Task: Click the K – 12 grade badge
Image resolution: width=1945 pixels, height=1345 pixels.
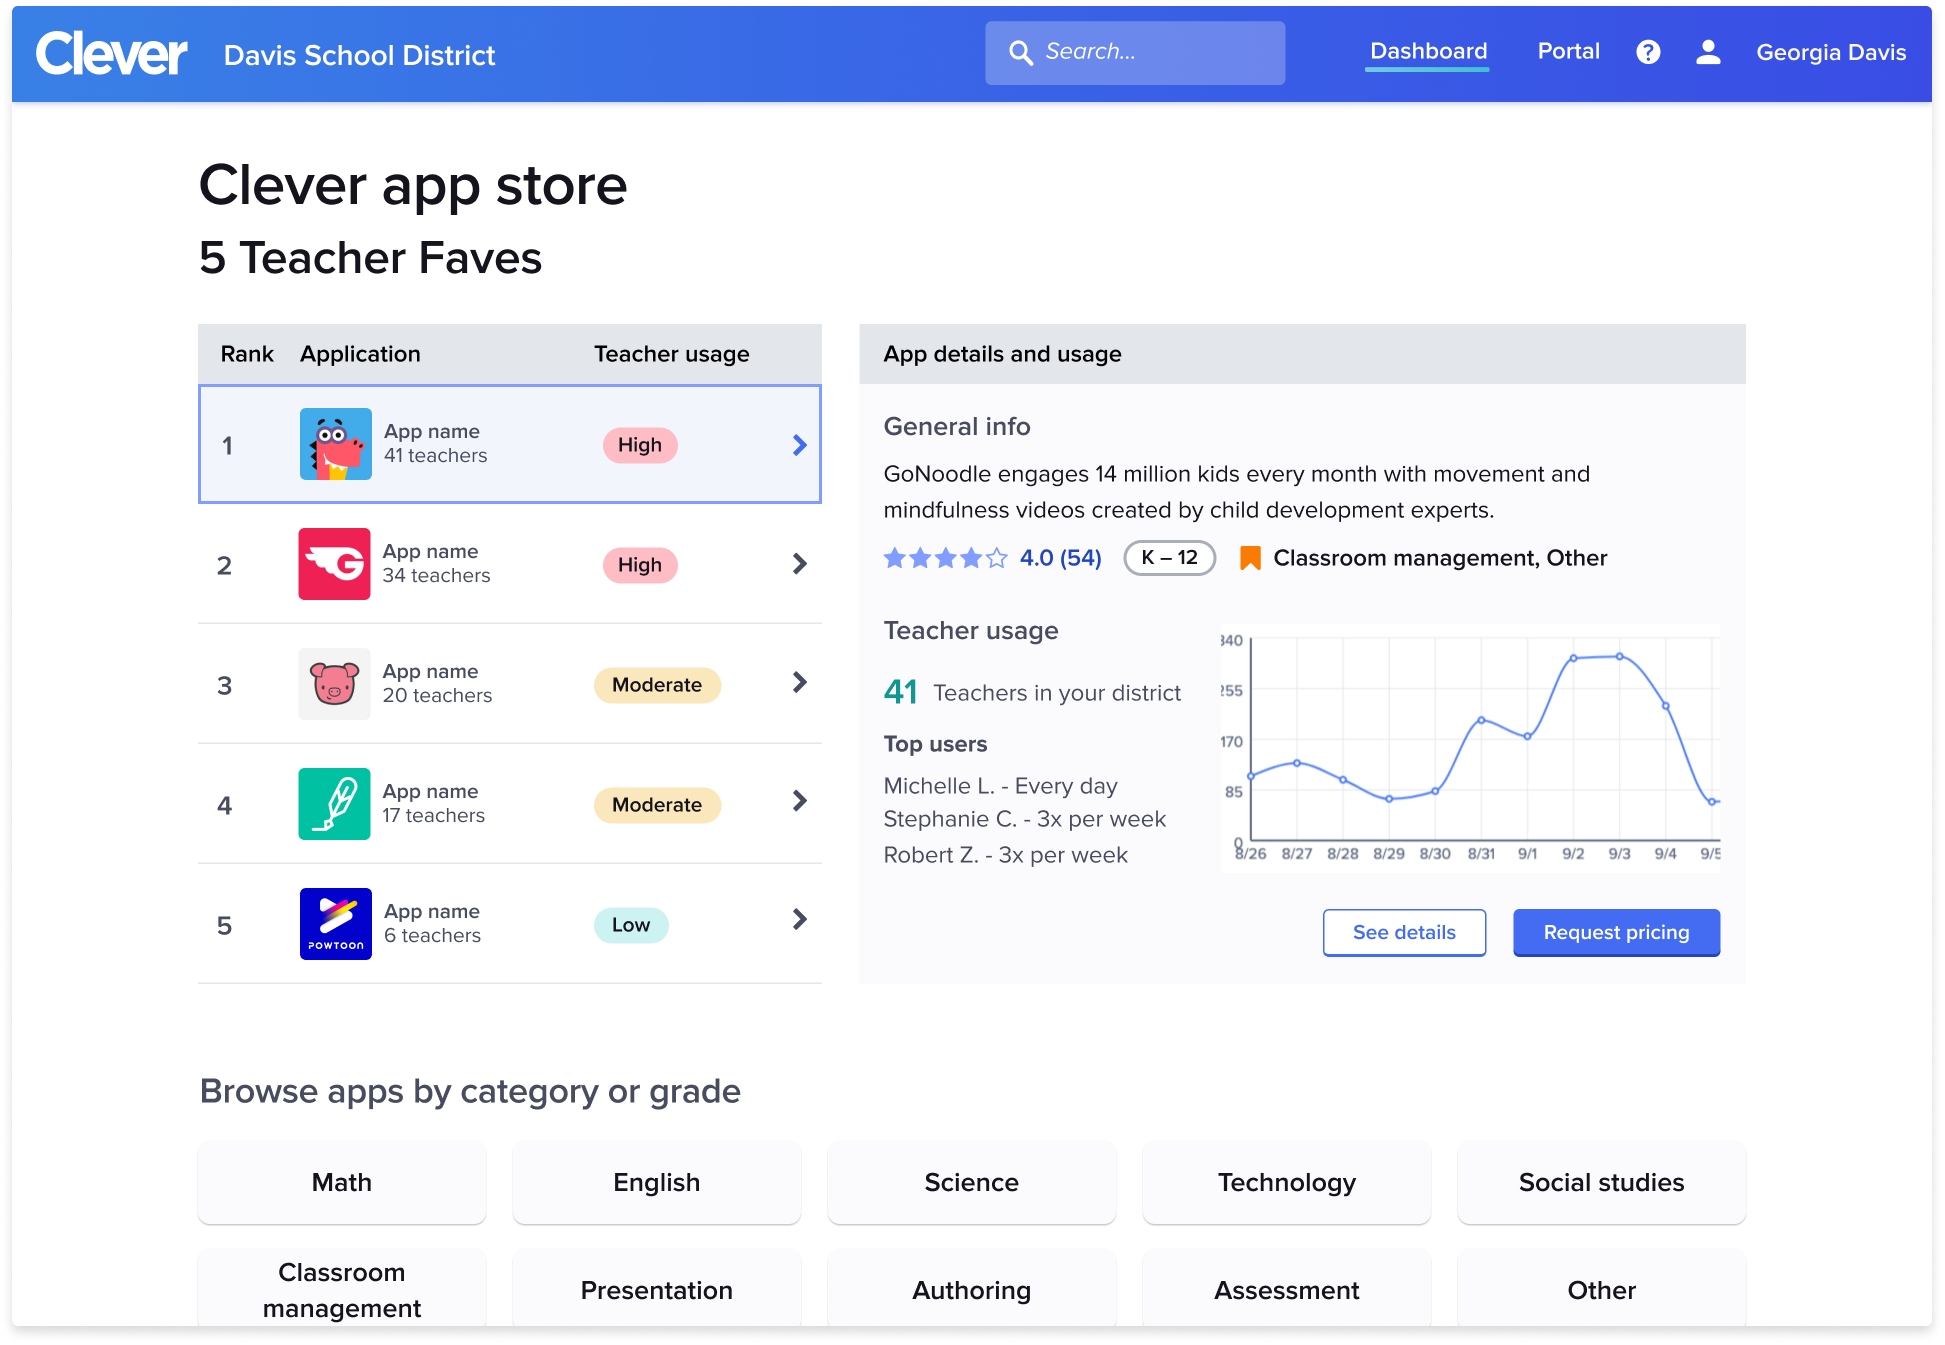Action: [1169, 558]
